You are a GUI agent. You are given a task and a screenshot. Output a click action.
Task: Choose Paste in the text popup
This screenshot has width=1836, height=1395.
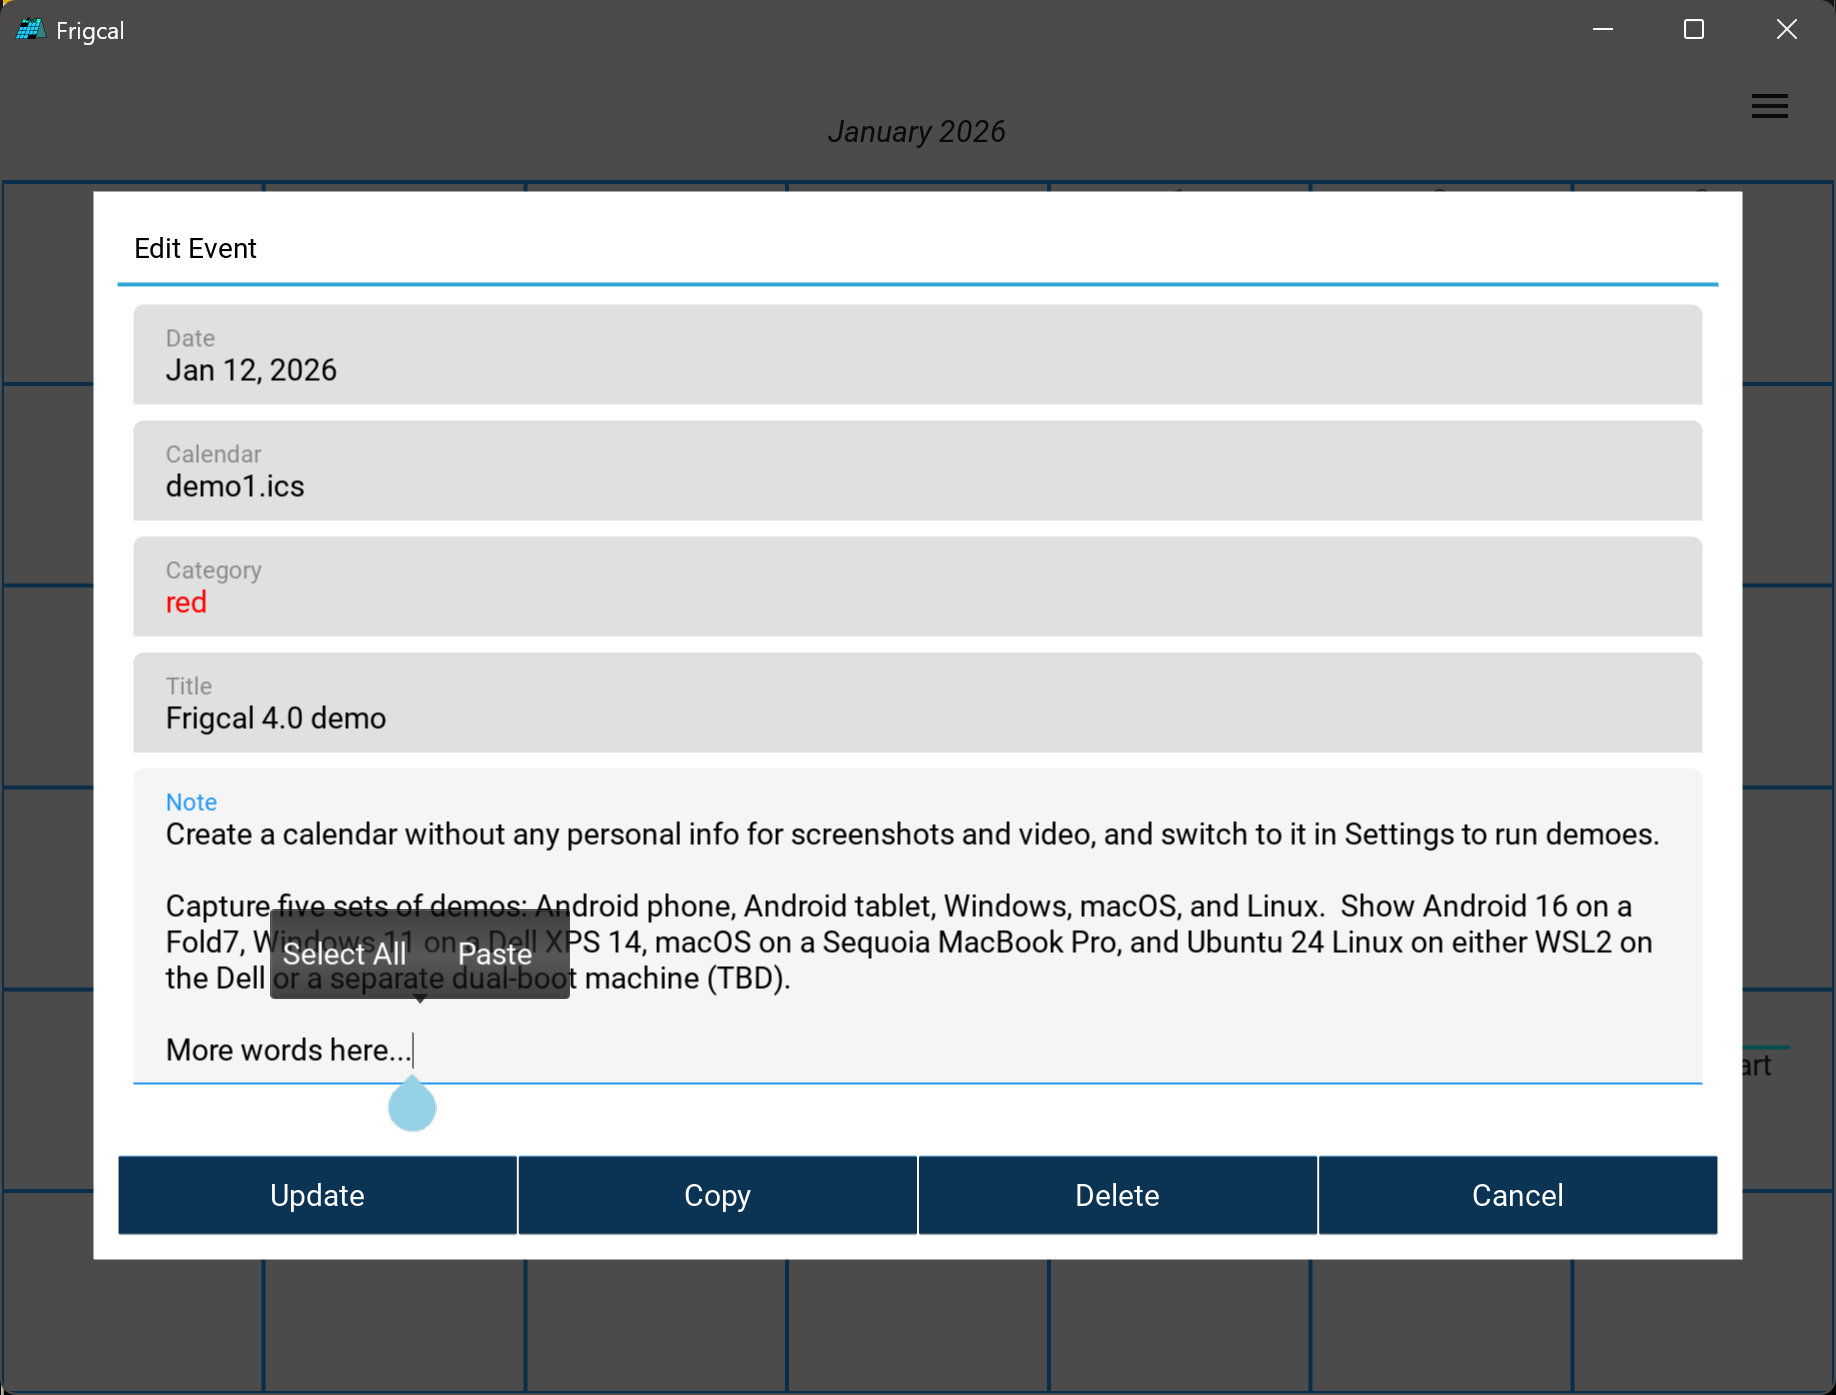pyautogui.click(x=495, y=954)
